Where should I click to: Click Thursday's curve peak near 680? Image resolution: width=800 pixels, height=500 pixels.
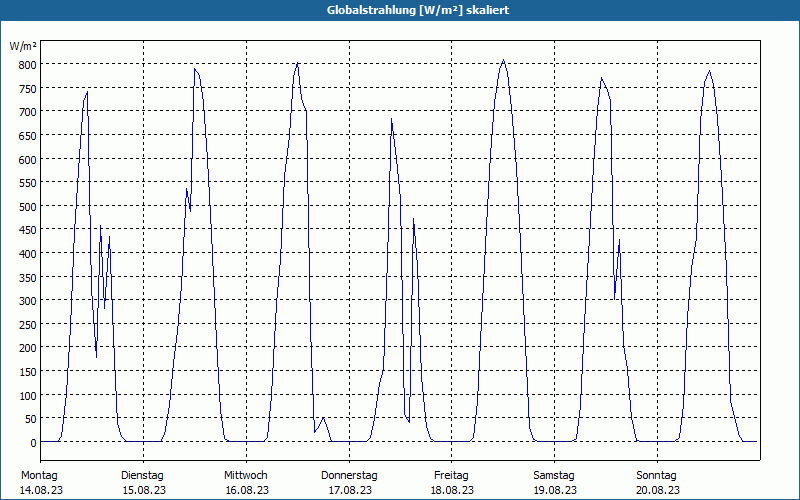[x=391, y=119]
